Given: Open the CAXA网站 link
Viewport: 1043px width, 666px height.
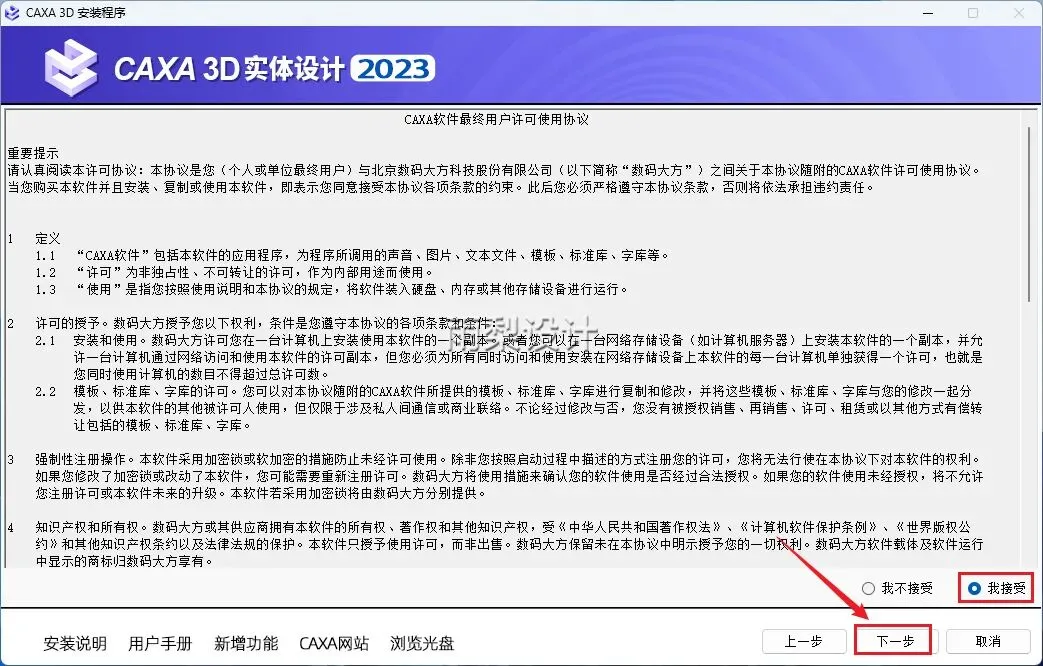Looking at the screenshot, I should (334, 643).
